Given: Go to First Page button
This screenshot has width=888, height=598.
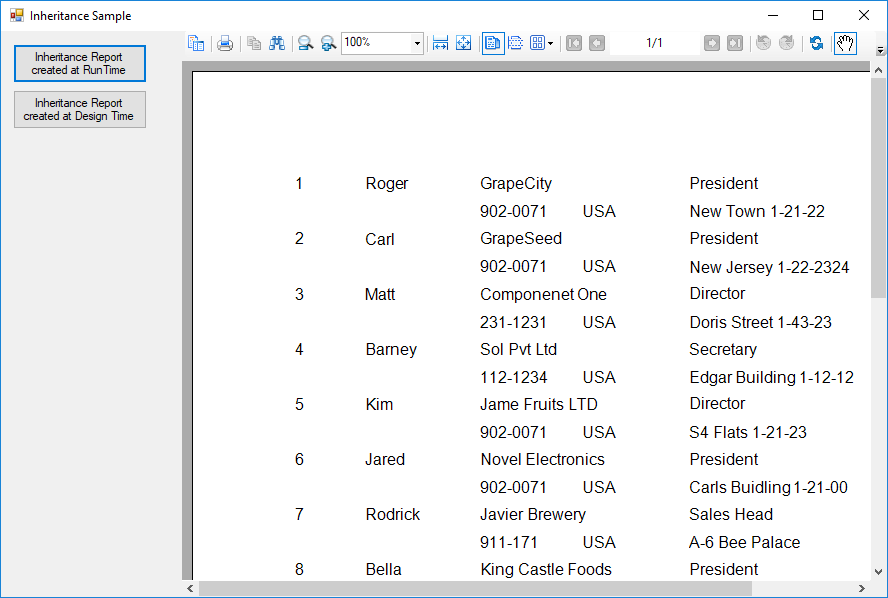Looking at the screenshot, I should (x=574, y=43).
